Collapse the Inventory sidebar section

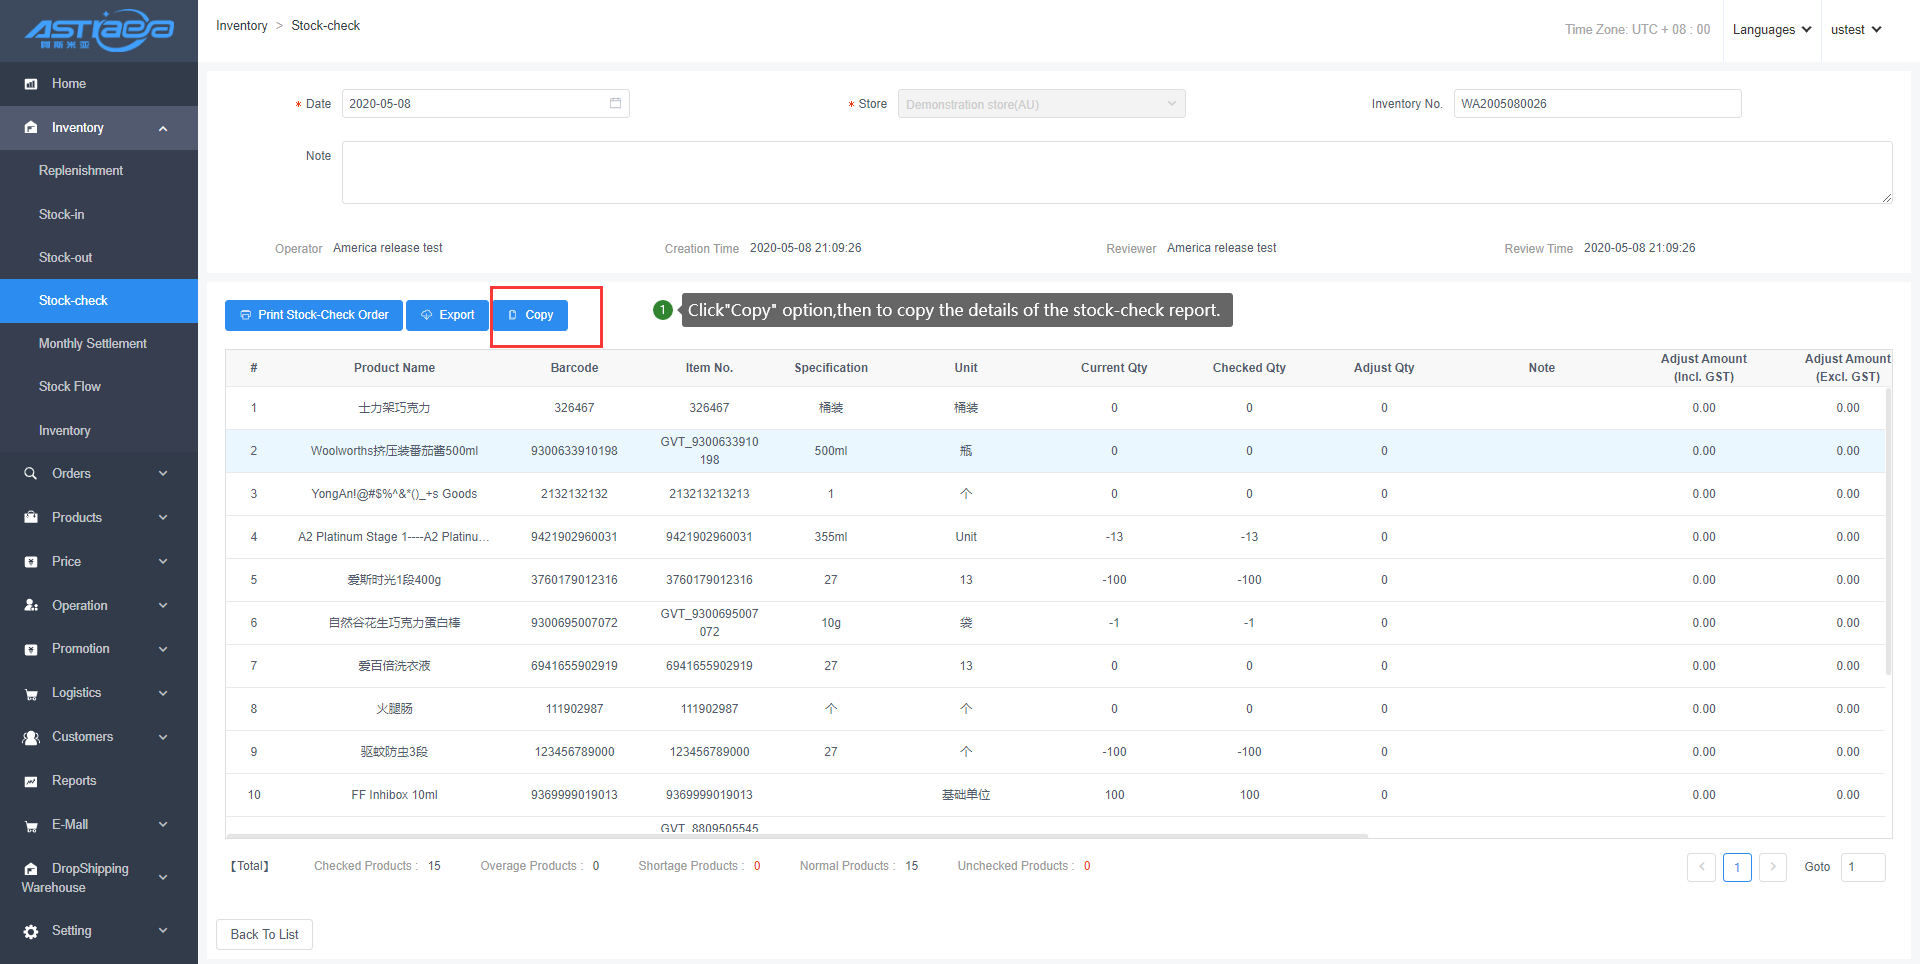click(163, 128)
